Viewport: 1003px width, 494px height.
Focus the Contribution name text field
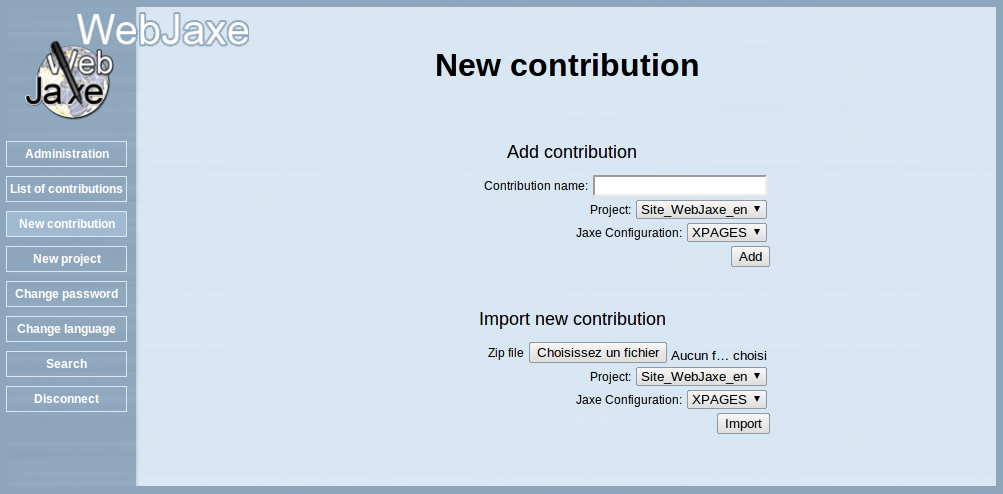pos(680,186)
